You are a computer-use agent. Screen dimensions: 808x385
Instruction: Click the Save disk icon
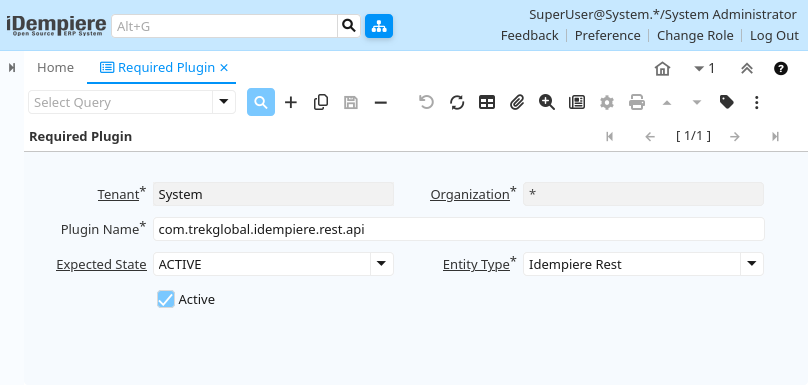coord(351,103)
